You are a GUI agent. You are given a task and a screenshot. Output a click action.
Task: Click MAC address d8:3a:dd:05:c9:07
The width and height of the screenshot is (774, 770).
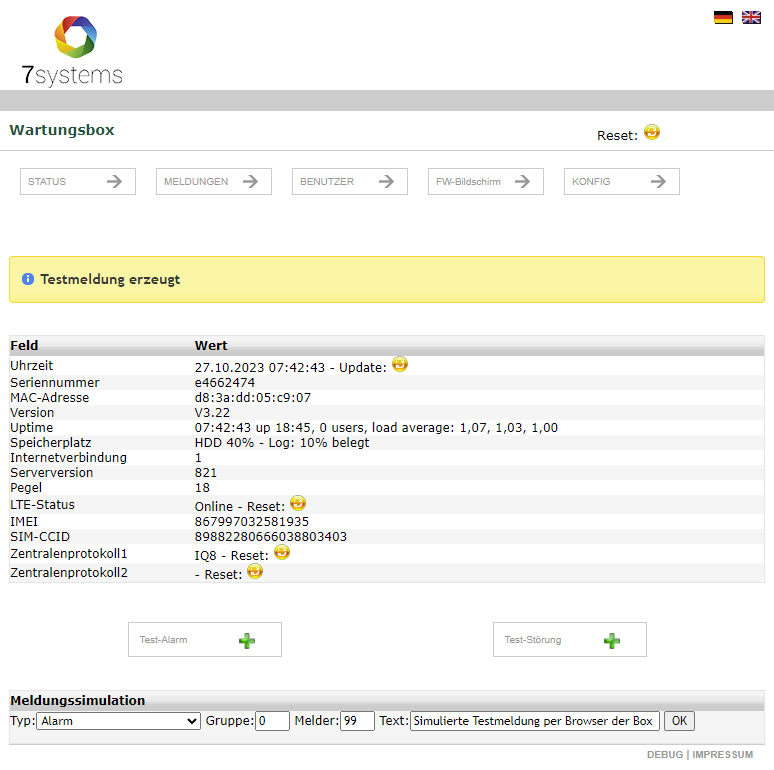pos(253,398)
